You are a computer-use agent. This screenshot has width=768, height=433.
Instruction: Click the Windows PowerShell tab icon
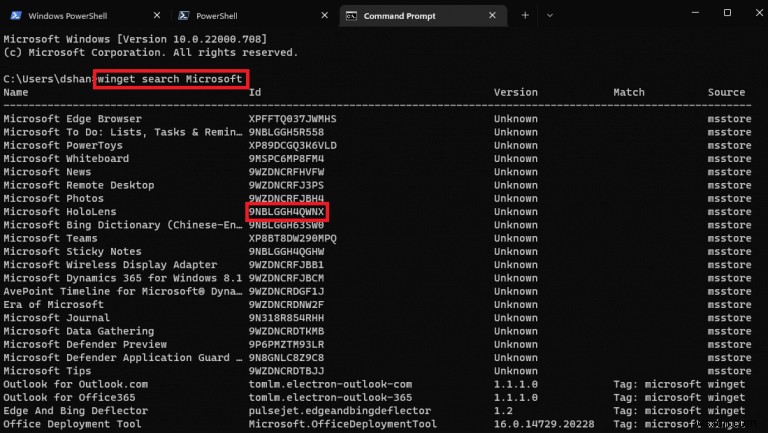point(16,16)
